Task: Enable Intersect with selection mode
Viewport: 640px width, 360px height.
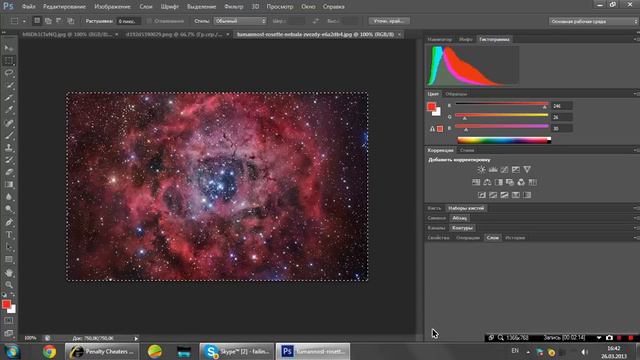Action: click(71, 21)
